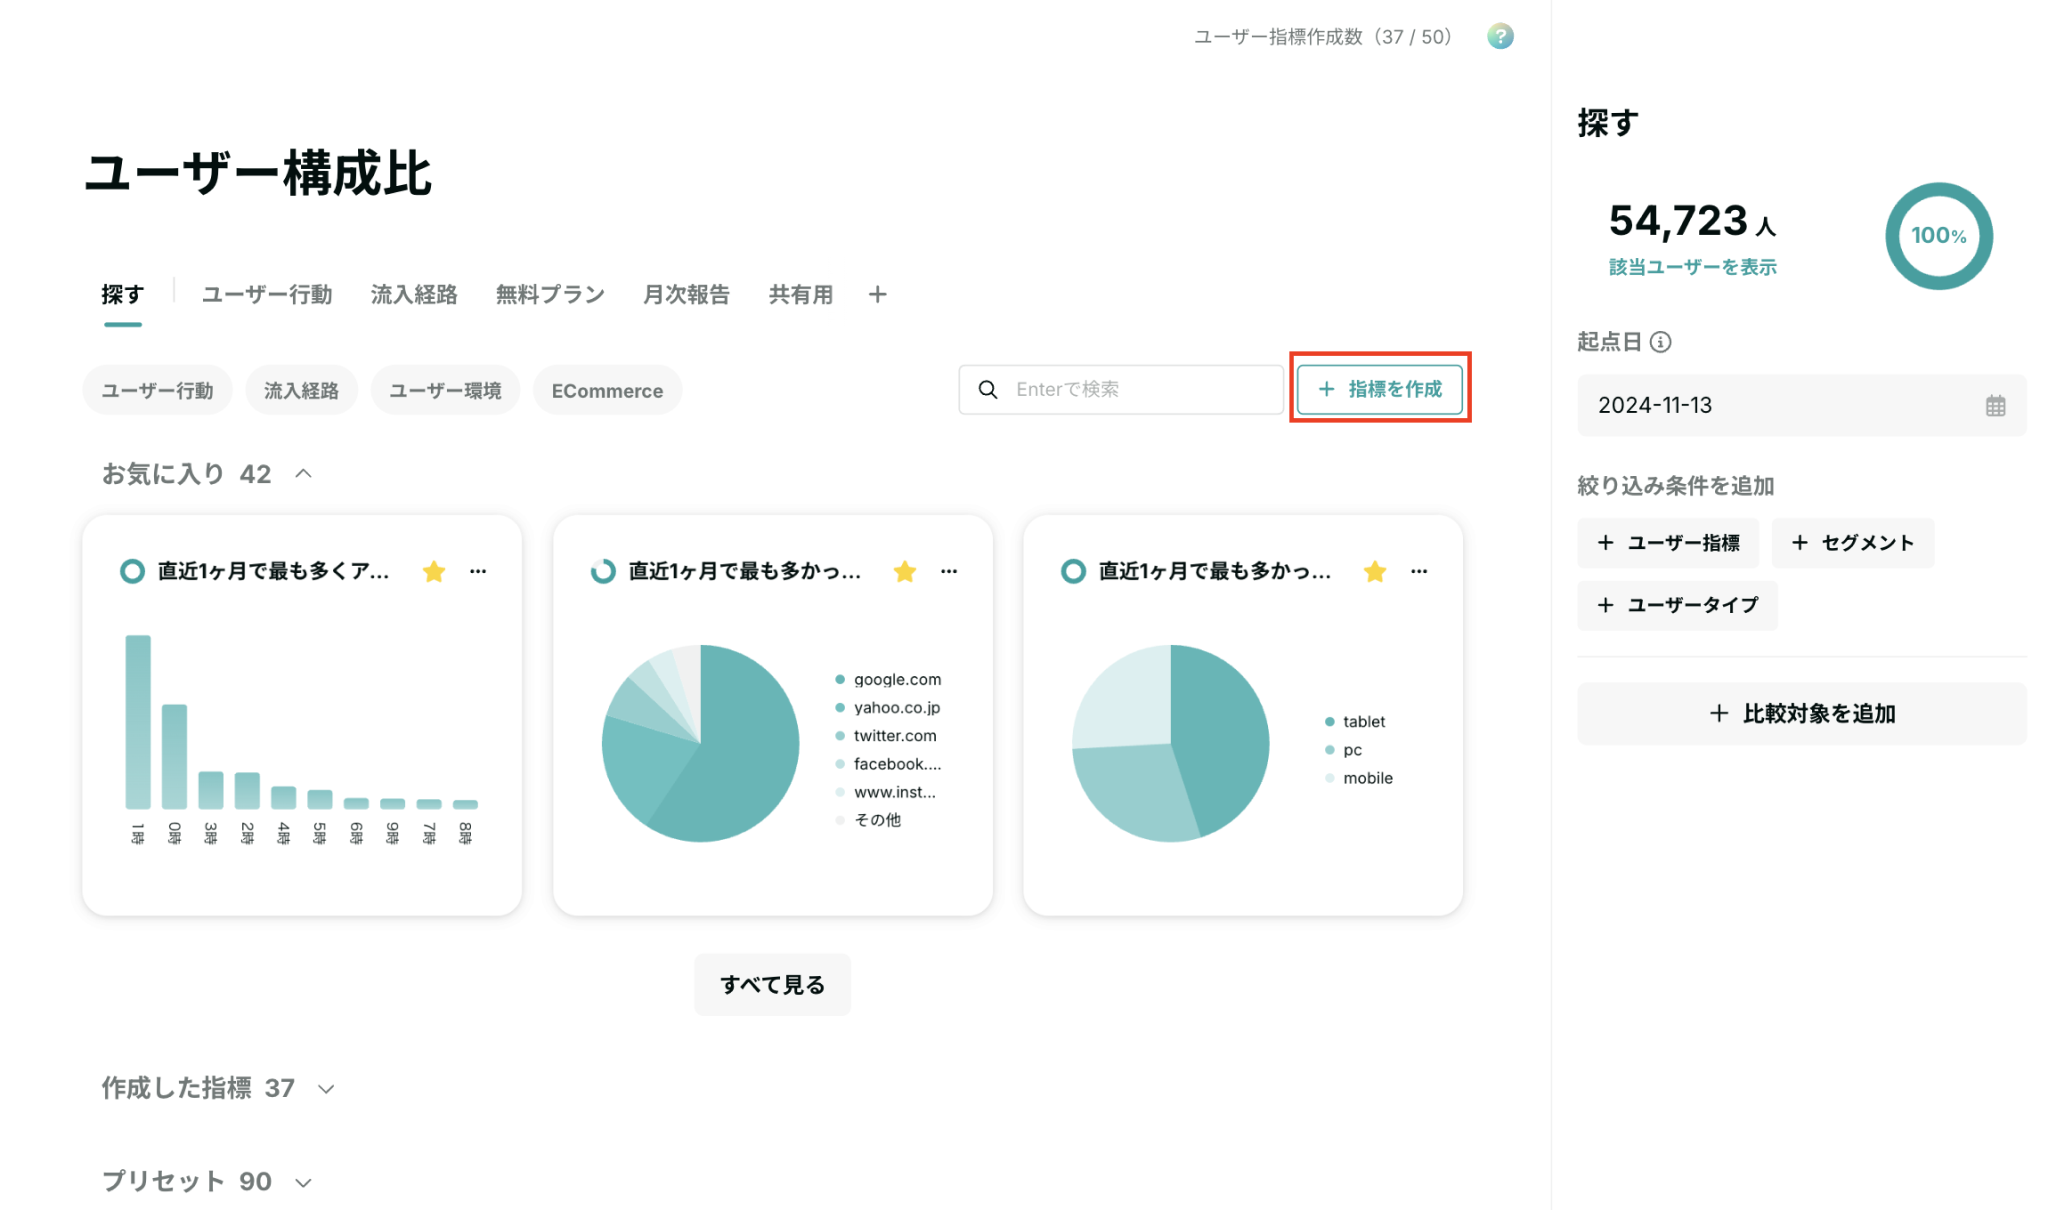Toggle the star on the device pie card
Image resolution: width=2048 pixels, height=1210 pixels.
click(1375, 571)
